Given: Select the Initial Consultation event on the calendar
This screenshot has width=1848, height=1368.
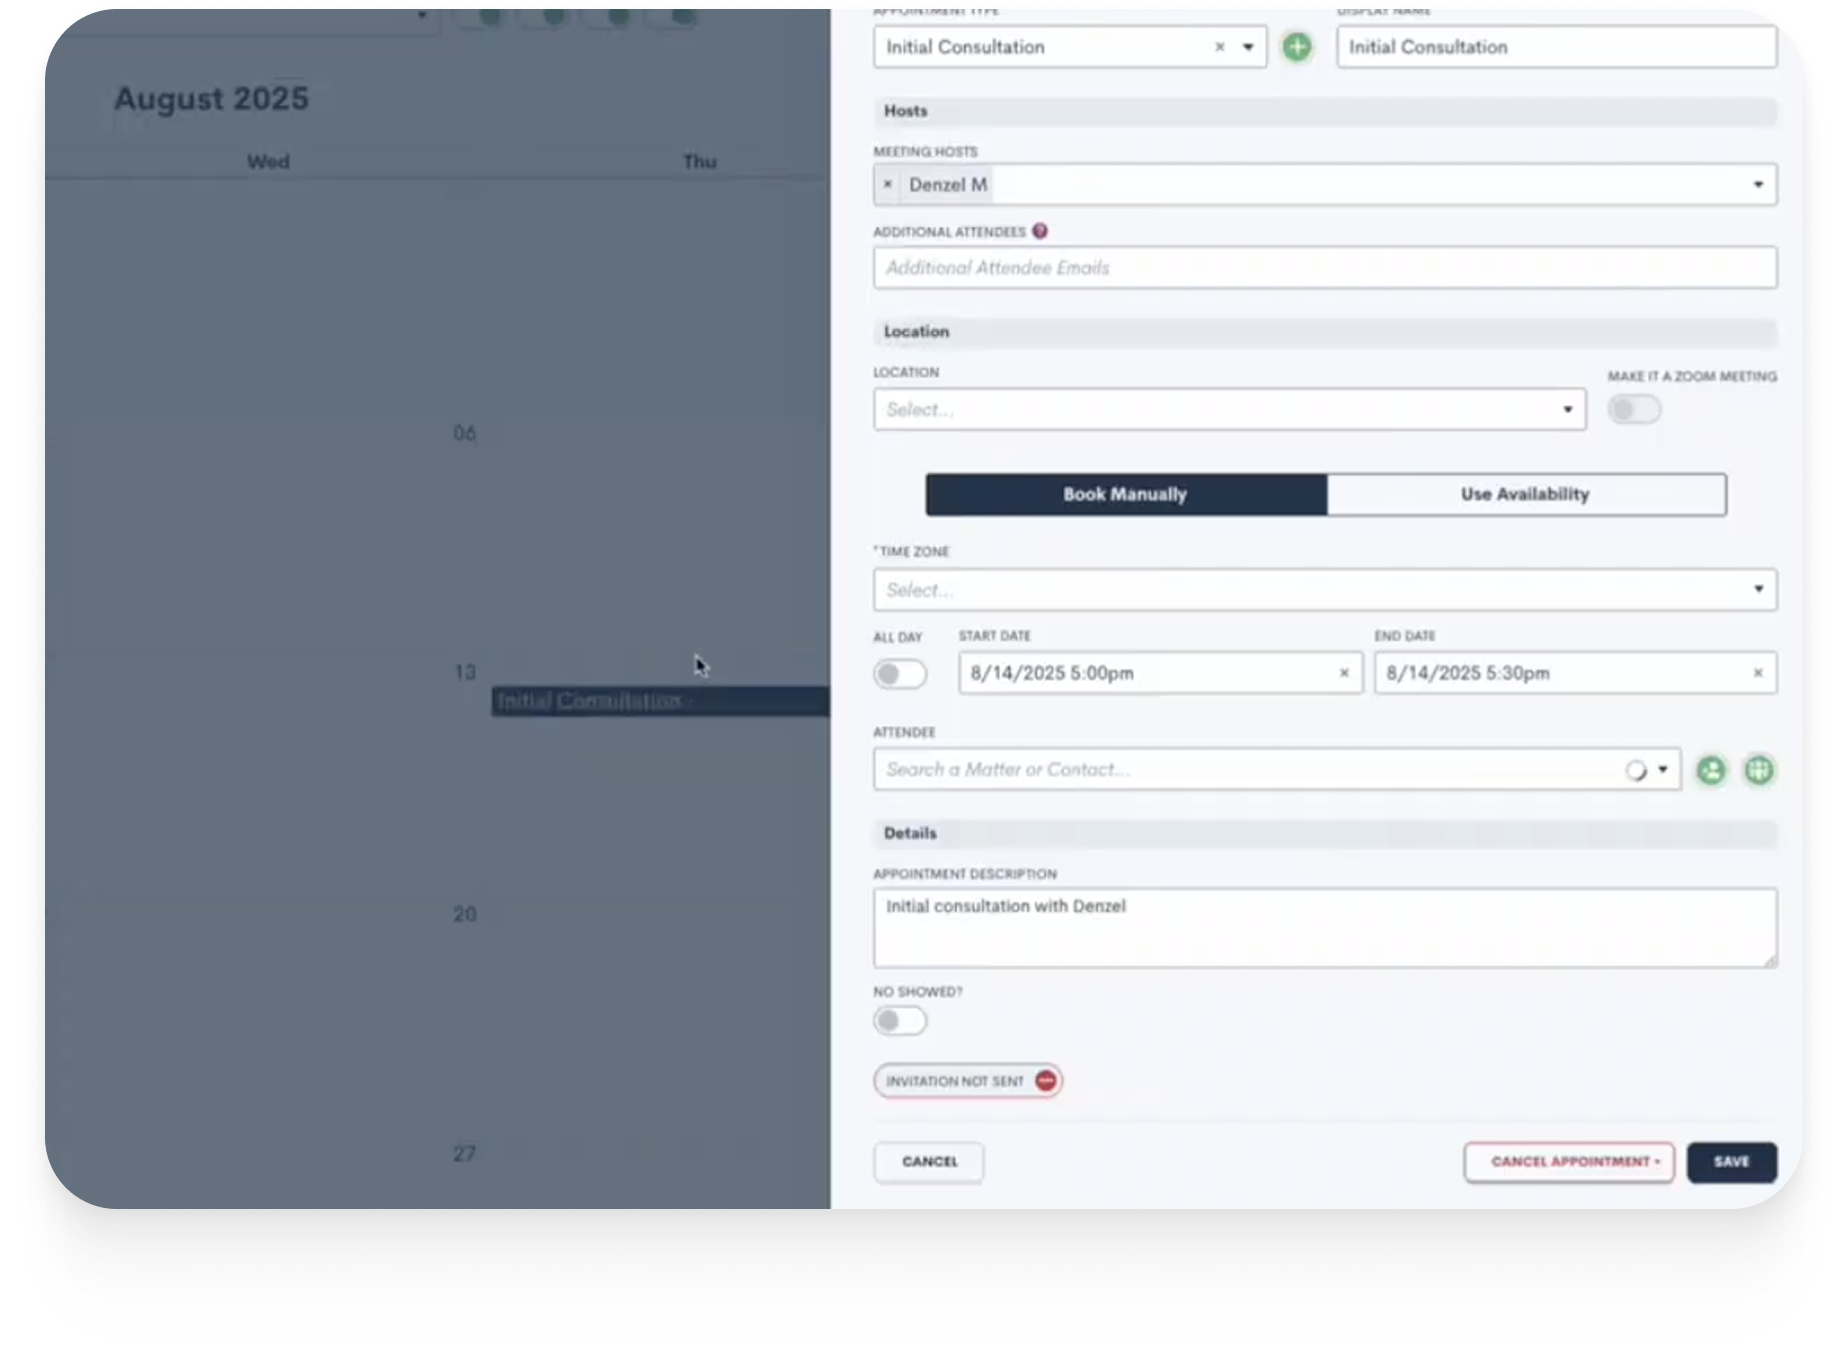Looking at the screenshot, I should pos(660,701).
